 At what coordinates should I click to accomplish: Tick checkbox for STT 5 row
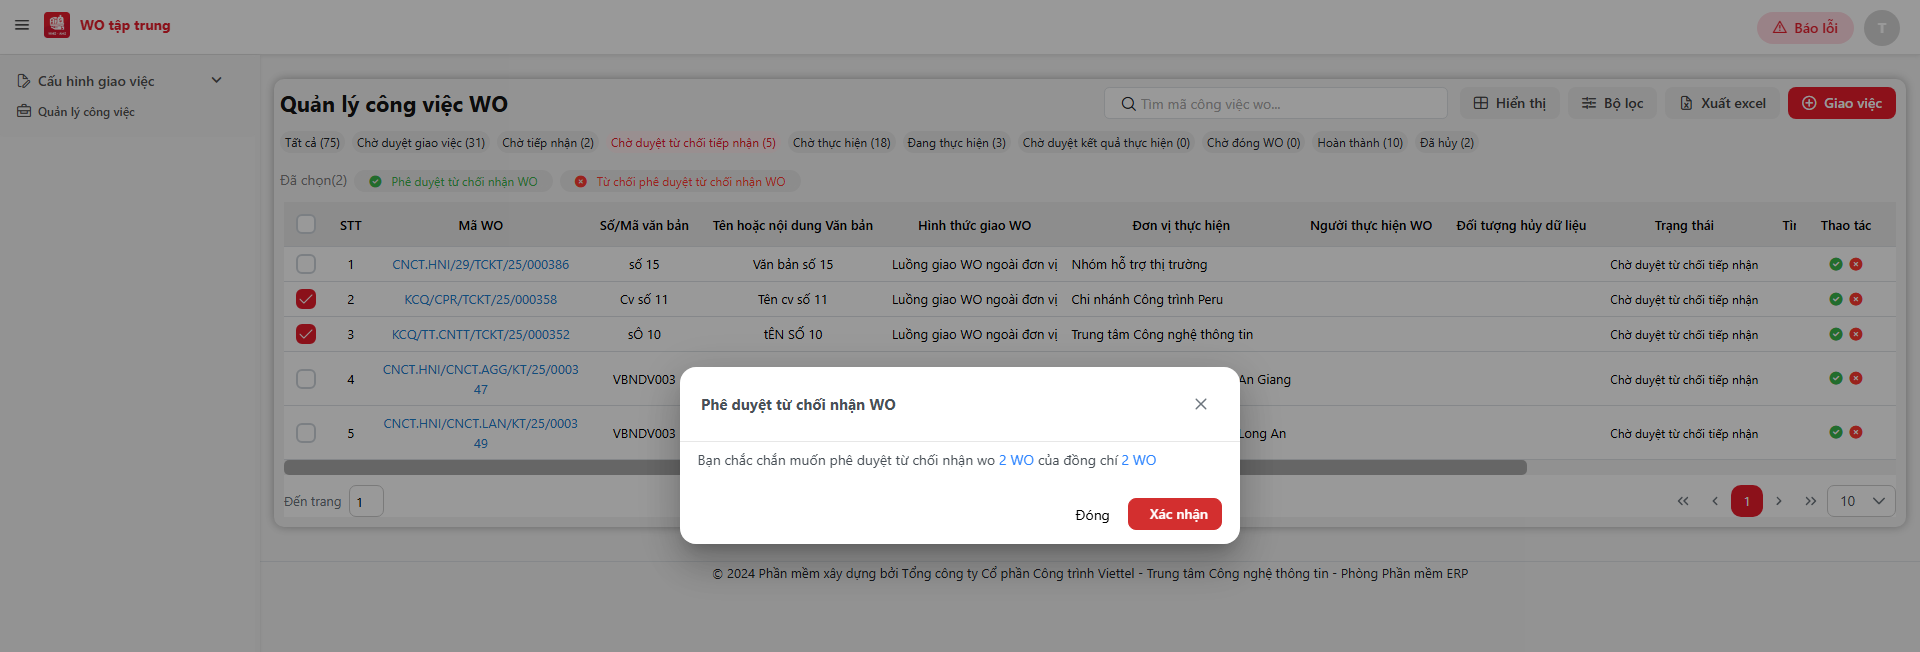[x=306, y=433]
